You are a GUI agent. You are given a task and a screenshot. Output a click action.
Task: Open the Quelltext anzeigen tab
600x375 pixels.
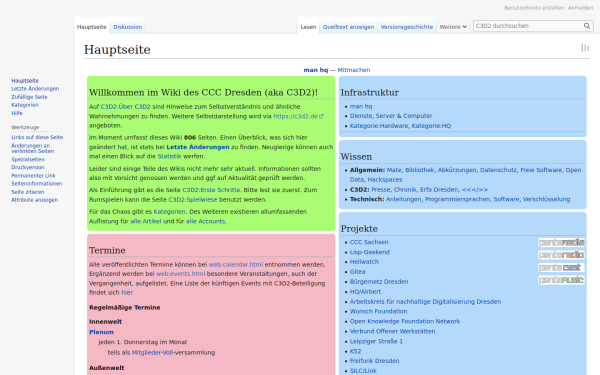pyautogui.click(x=348, y=27)
